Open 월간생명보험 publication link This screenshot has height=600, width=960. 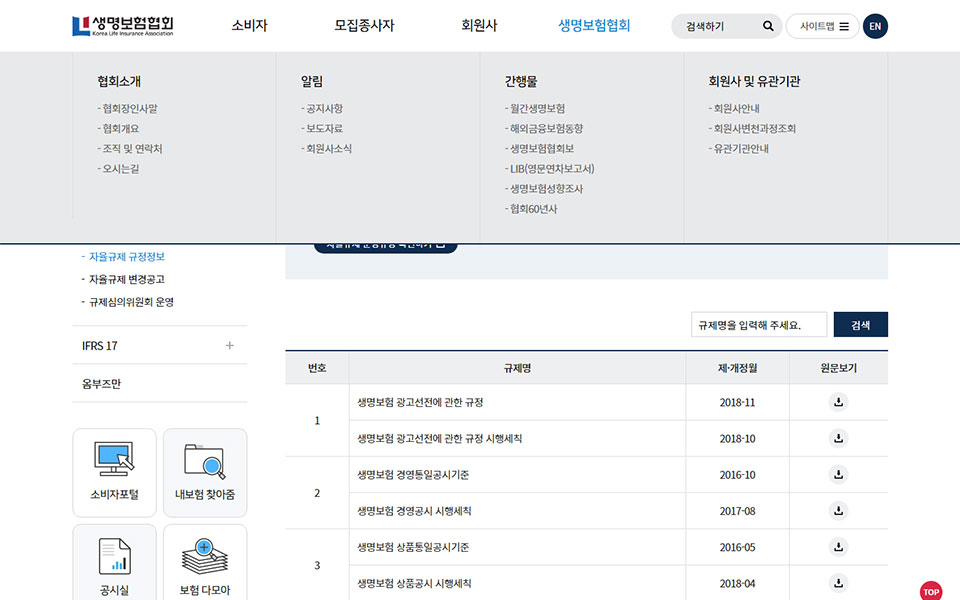coord(537,109)
